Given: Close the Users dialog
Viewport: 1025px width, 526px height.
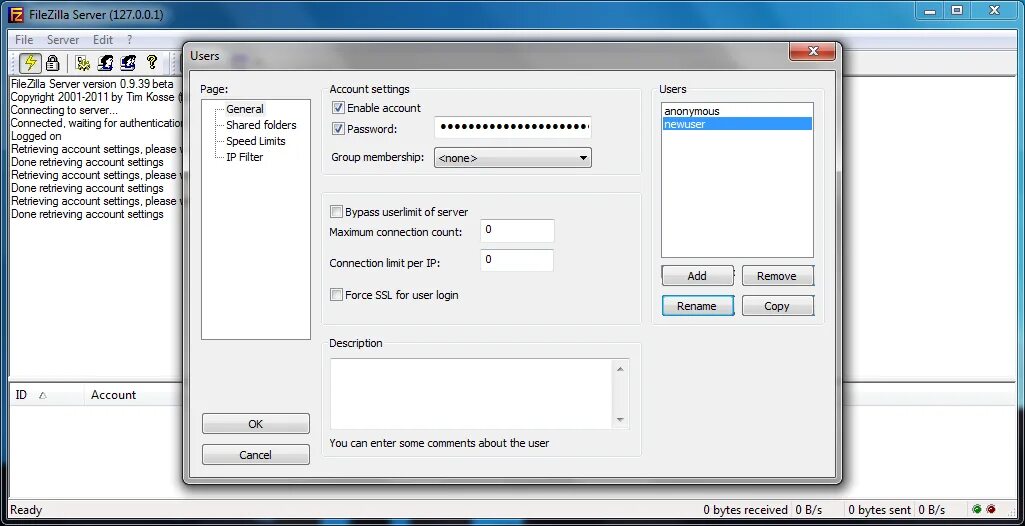Looking at the screenshot, I should [x=812, y=51].
